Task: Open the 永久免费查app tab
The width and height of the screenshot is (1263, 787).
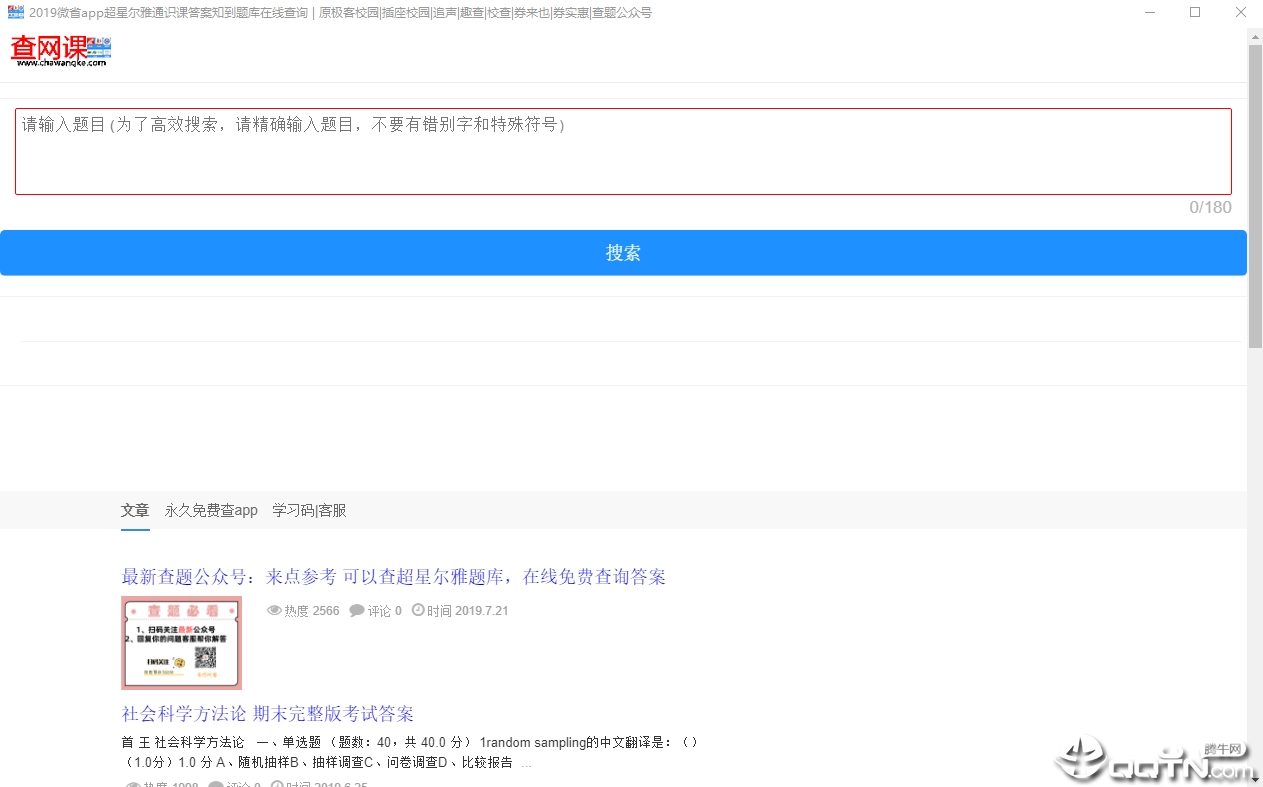Action: pos(211,510)
